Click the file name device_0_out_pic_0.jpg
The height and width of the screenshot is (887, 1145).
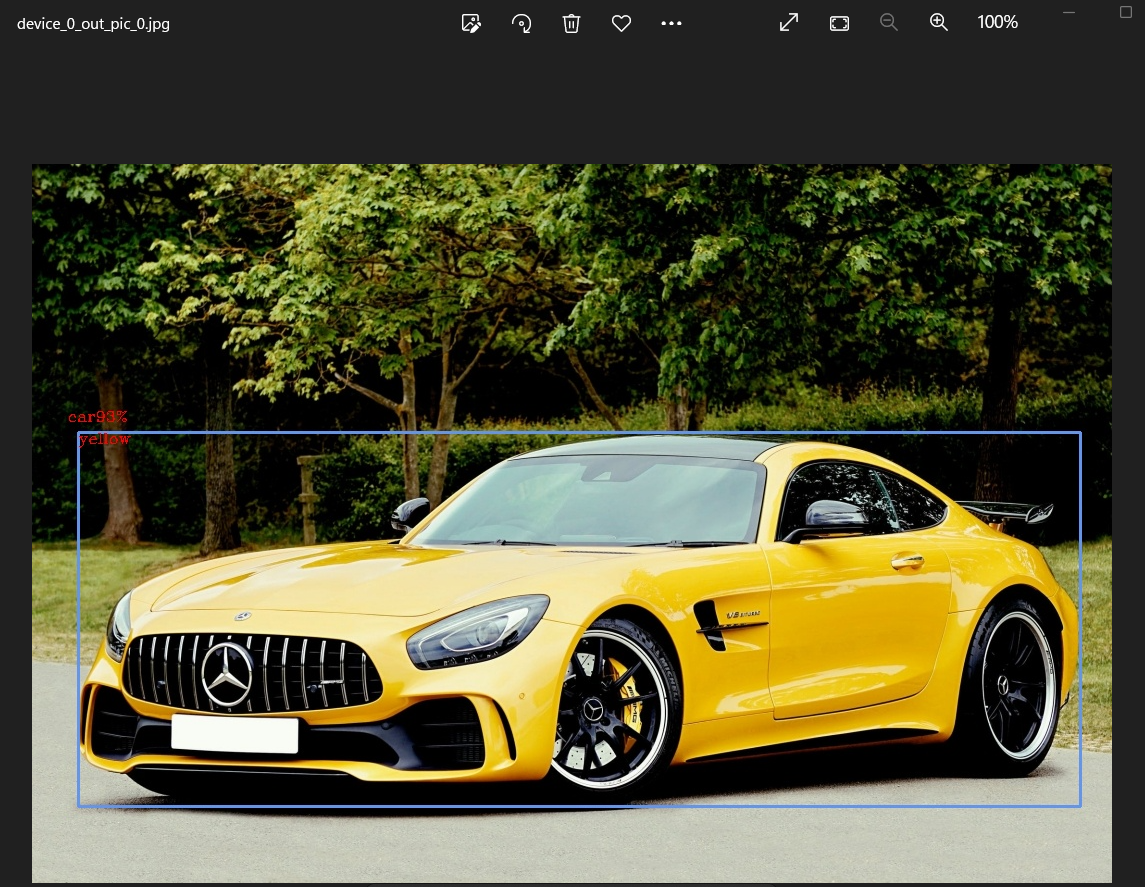click(93, 24)
